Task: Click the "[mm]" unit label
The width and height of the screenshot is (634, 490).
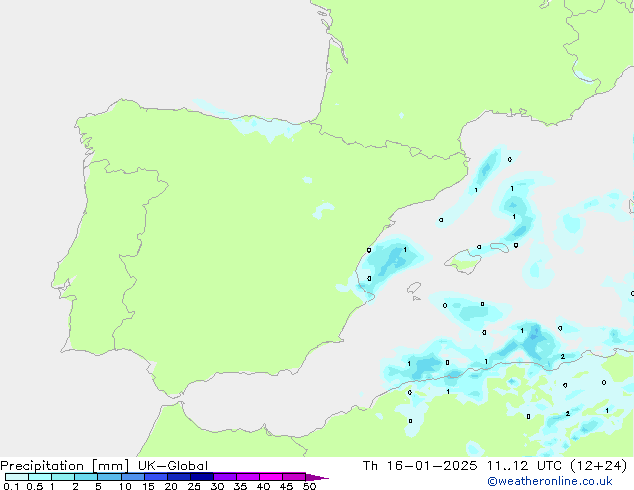Action: point(110,466)
